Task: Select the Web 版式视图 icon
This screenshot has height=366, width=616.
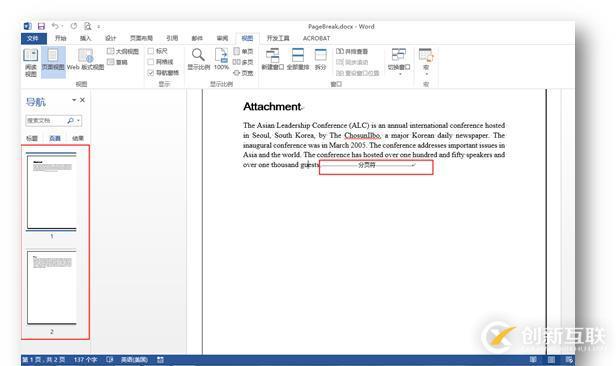Action: [x=85, y=60]
